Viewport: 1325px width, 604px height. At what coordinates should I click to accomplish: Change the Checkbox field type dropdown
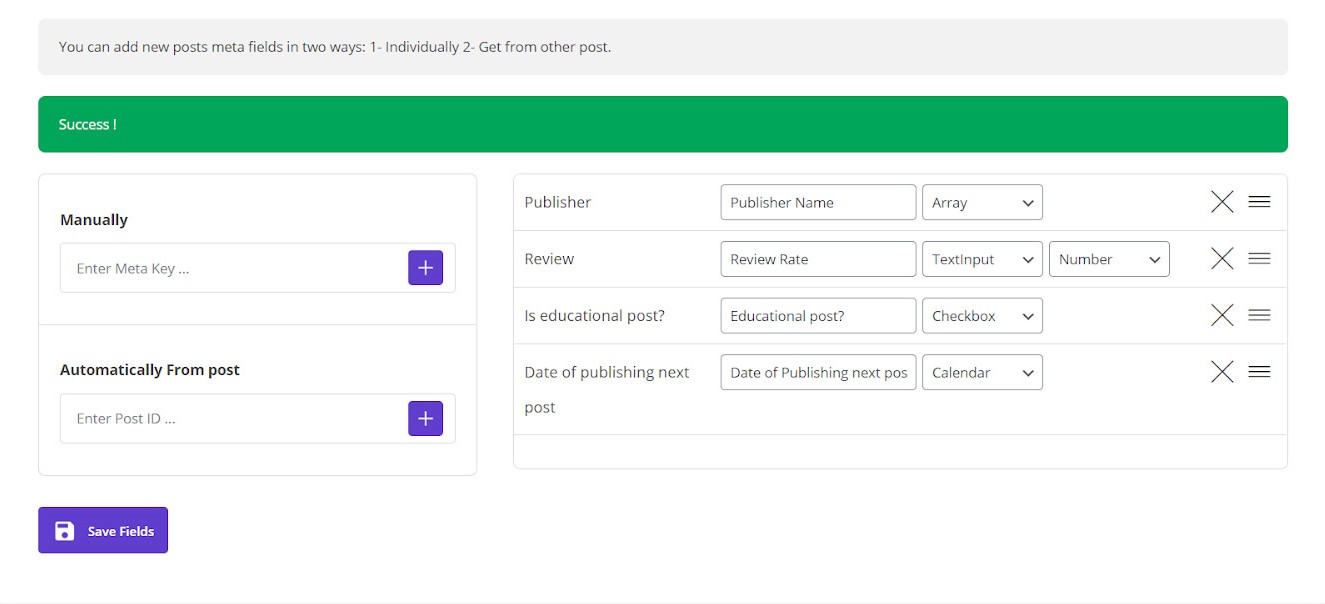pyautogui.click(x=981, y=316)
